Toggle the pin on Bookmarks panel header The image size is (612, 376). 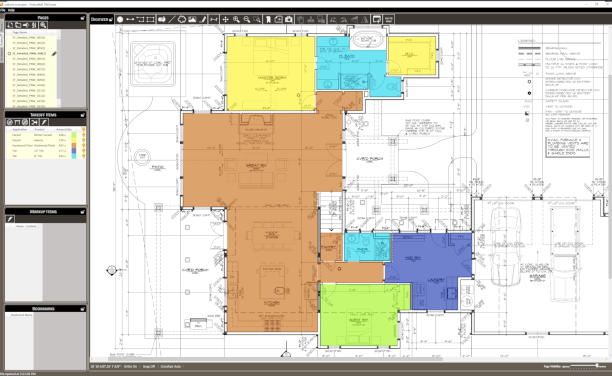pos(82,308)
